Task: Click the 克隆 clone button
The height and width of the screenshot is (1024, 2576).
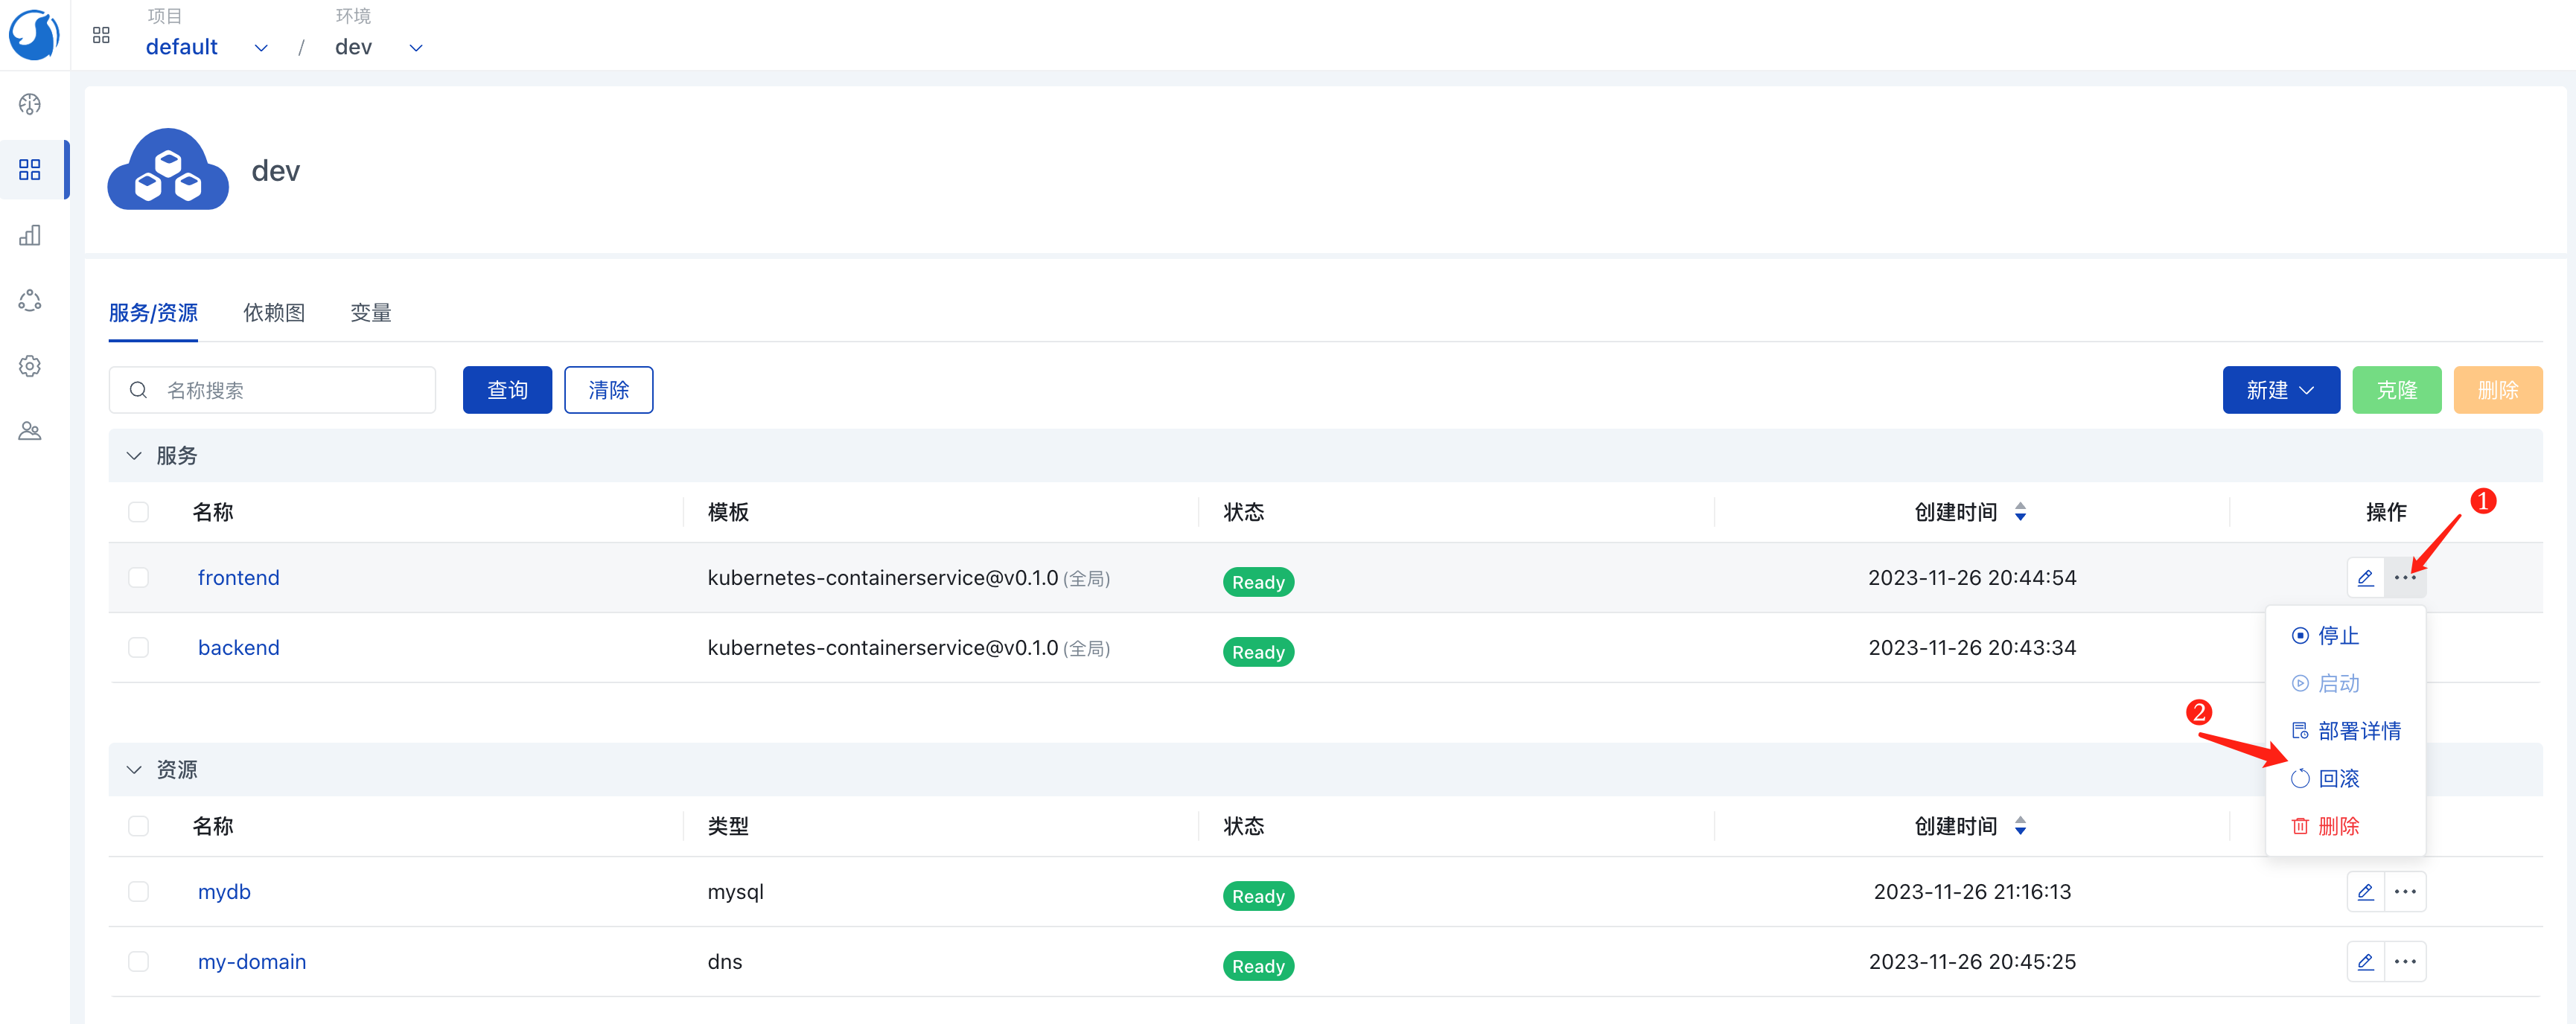Action: [2396, 390]
